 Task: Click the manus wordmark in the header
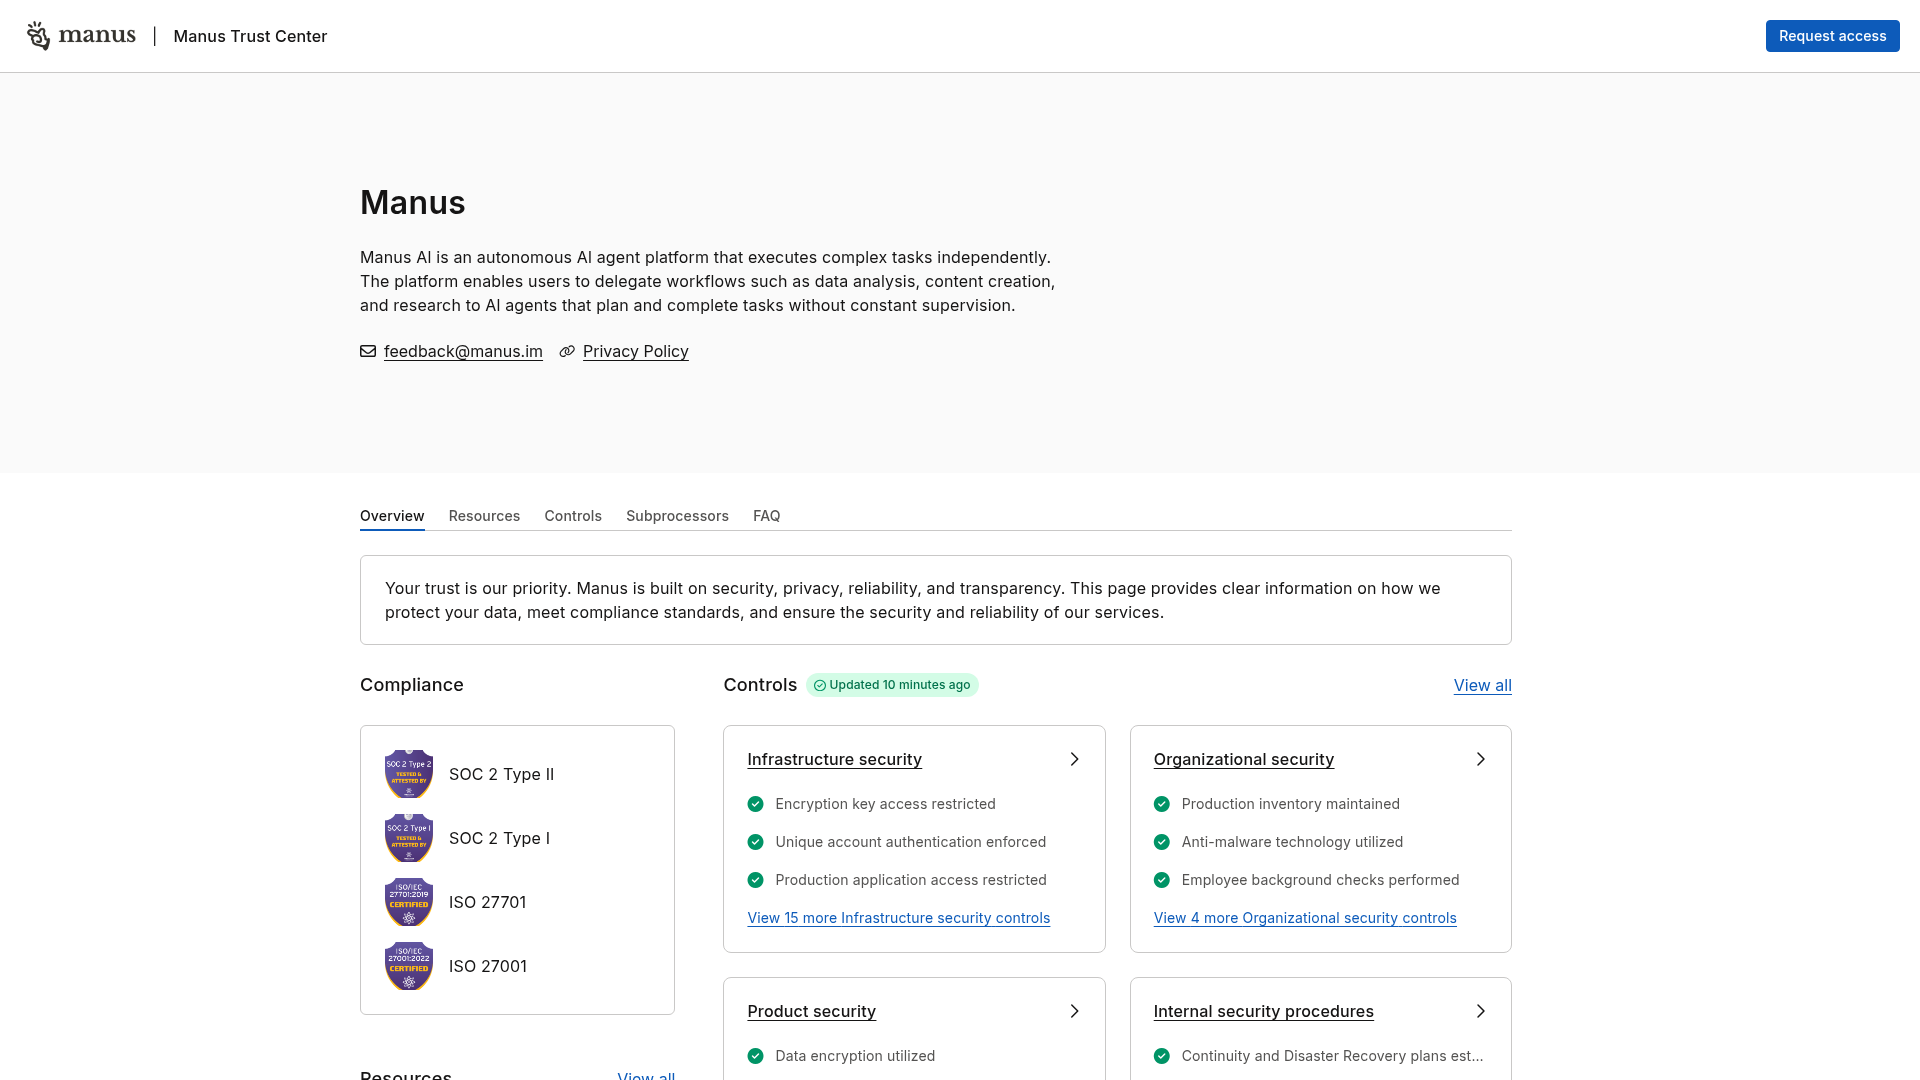point(97,36)
